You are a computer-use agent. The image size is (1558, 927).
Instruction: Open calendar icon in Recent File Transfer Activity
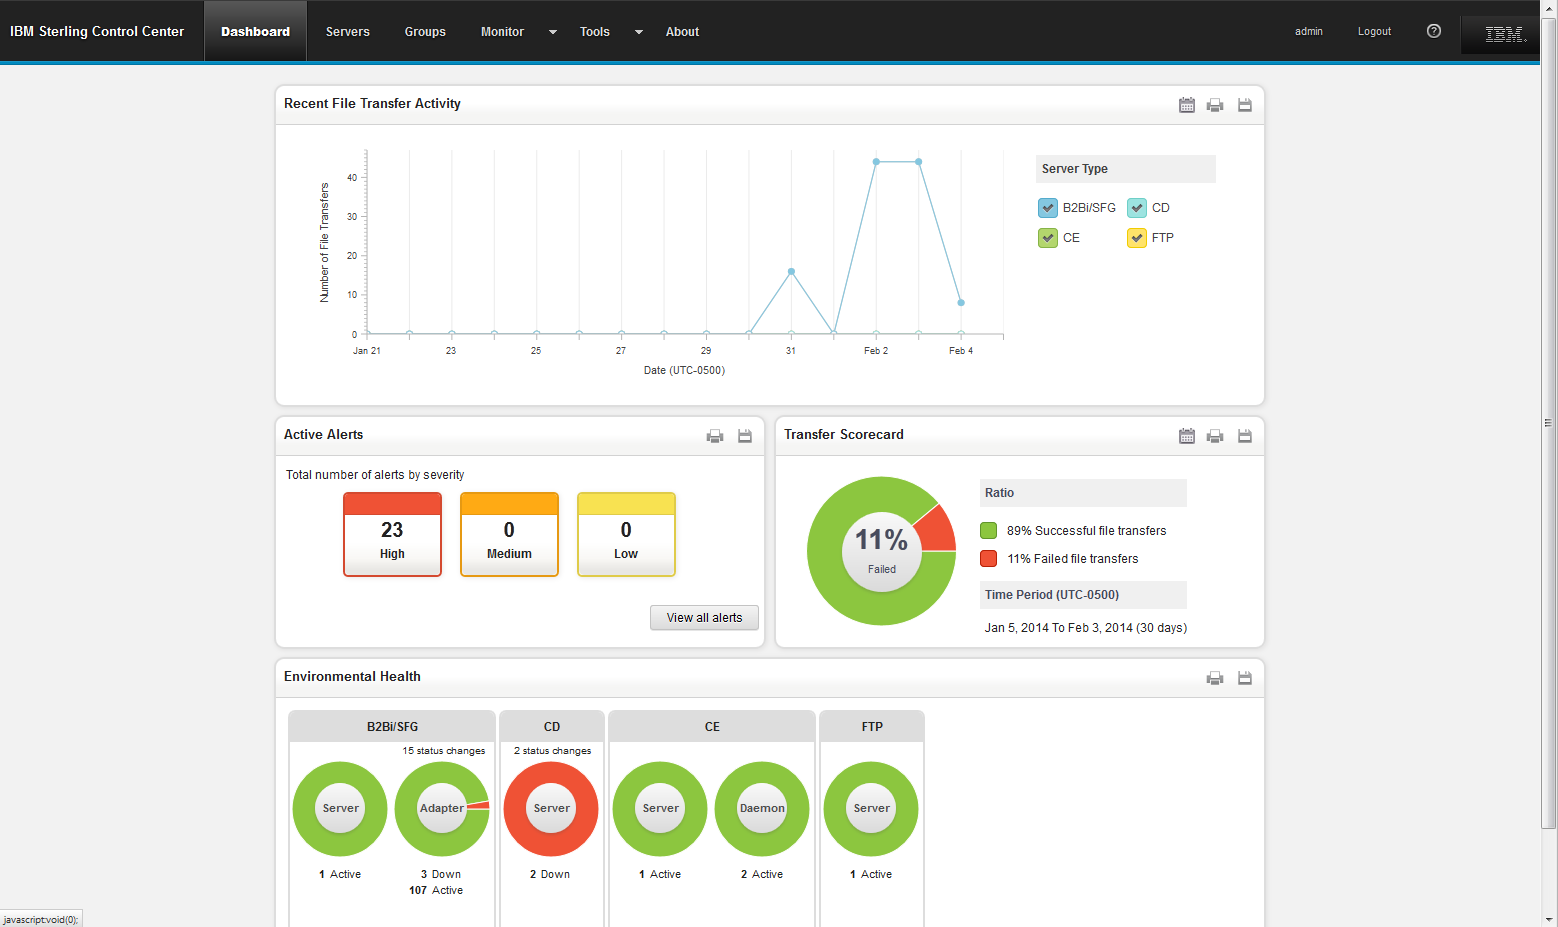point(1186,105)
